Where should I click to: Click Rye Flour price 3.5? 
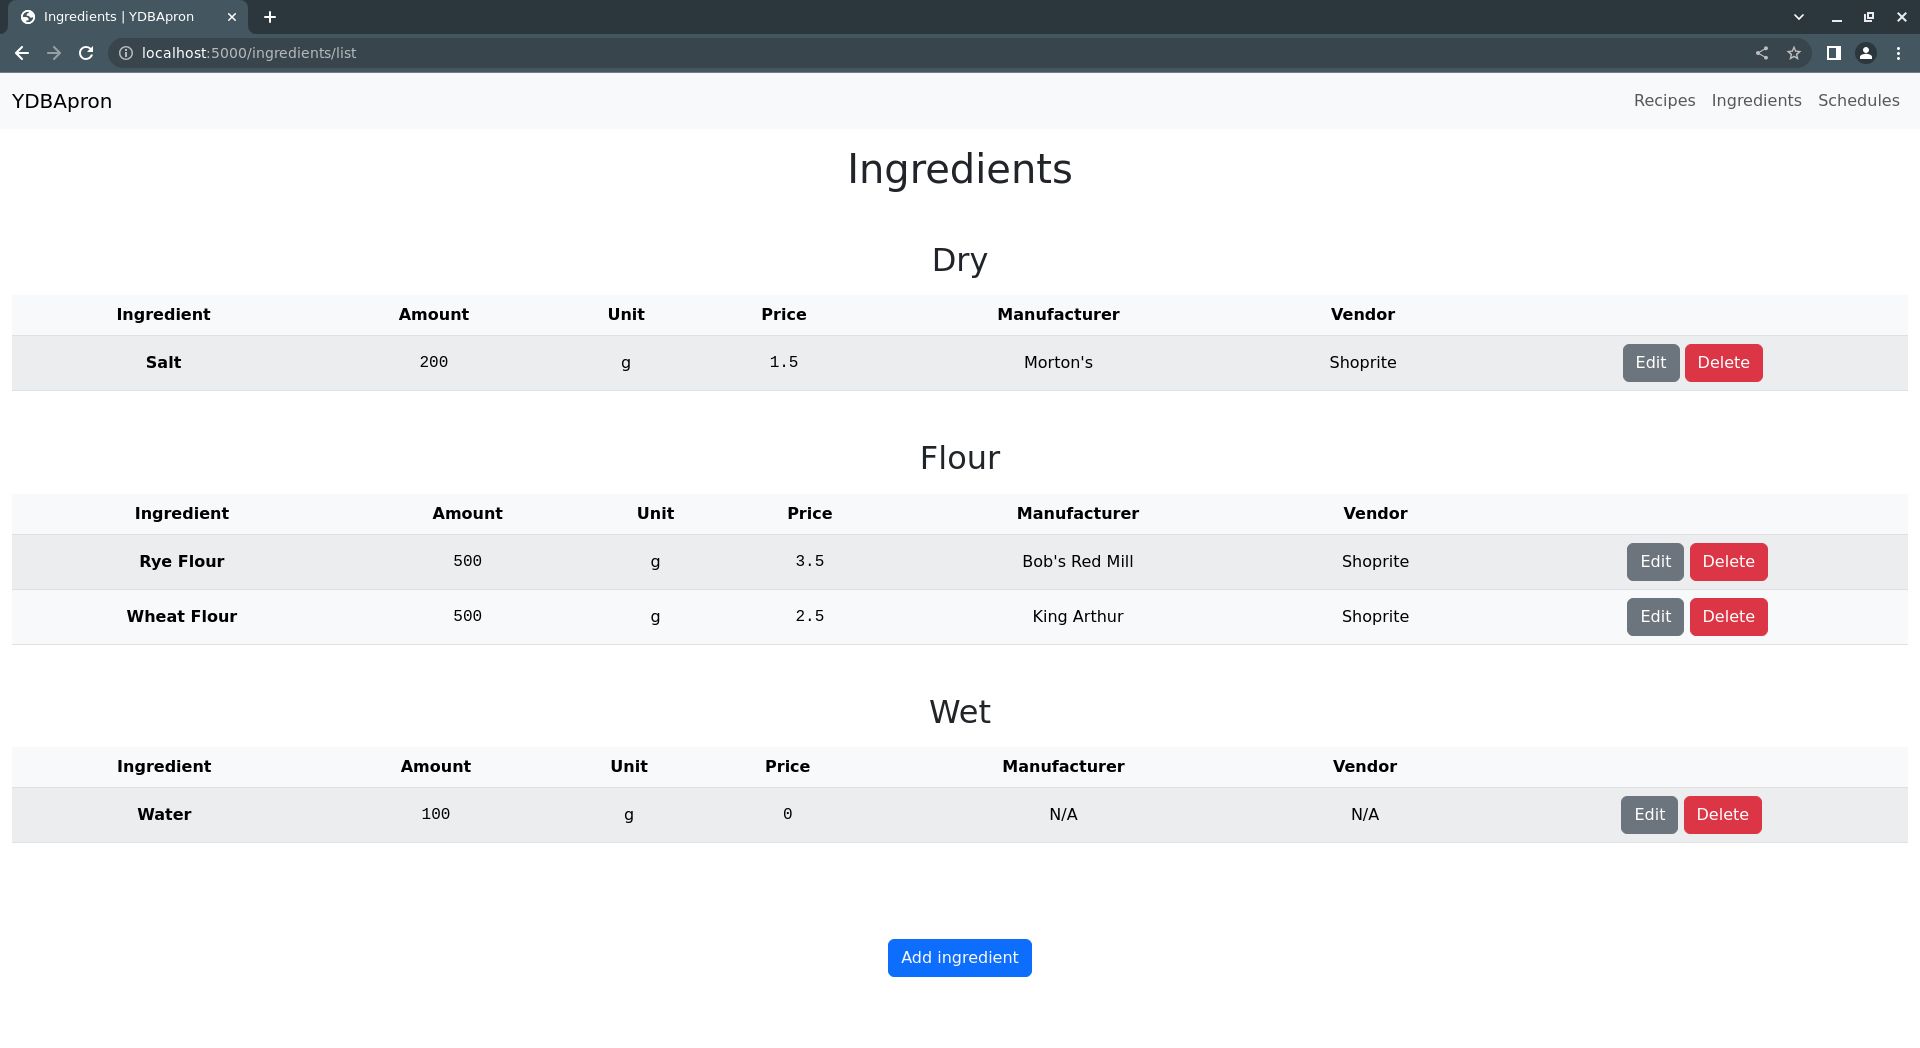(809, 561)
